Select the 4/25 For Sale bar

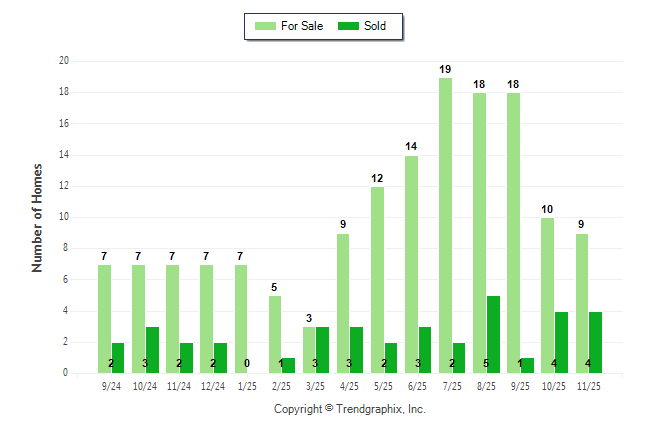[x=343, y=303]
